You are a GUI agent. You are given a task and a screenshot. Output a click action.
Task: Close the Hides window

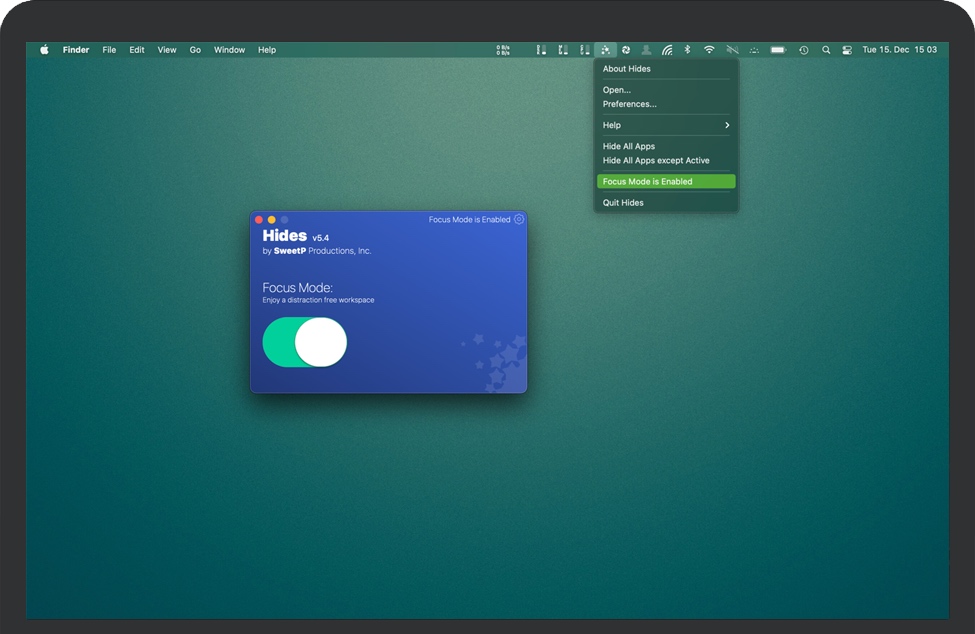tap(259, 219)
